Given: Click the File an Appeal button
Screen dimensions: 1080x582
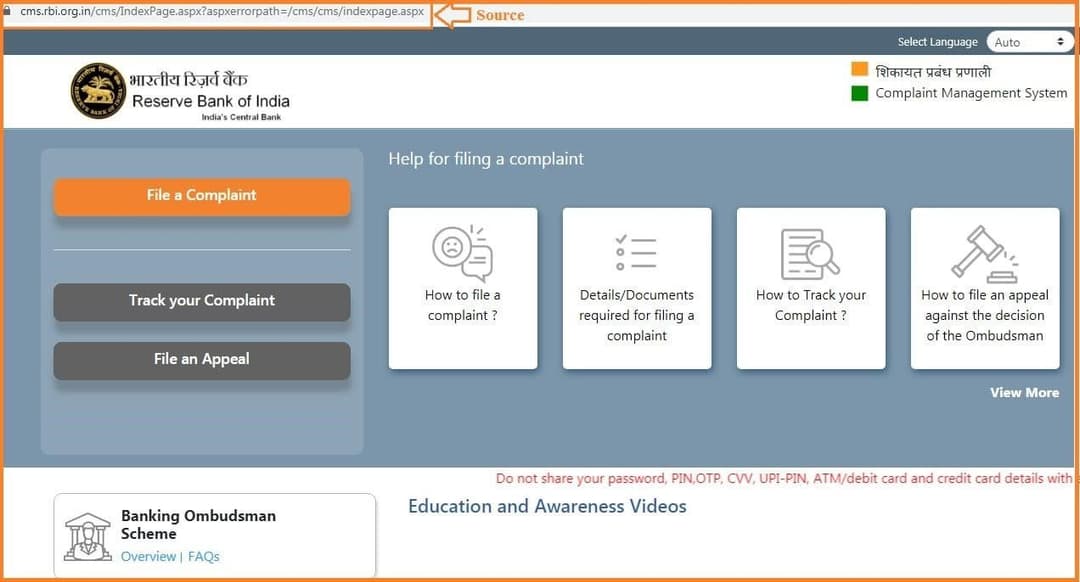Looking at the screenshot, I should (x=202, y=360).
